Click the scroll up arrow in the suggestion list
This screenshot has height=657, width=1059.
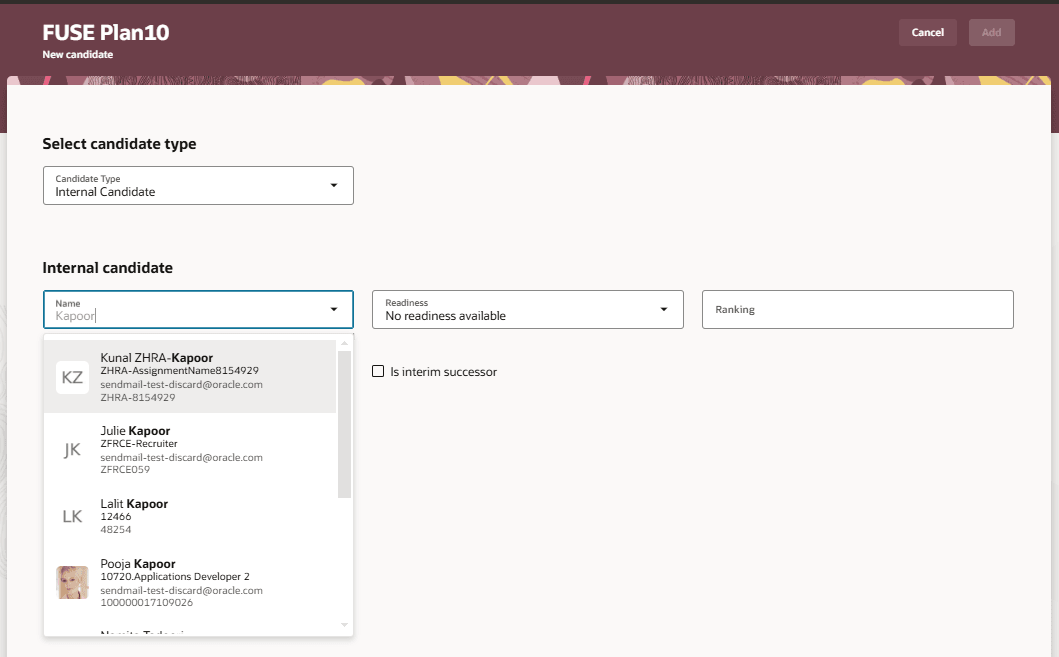tap(344, 344)
